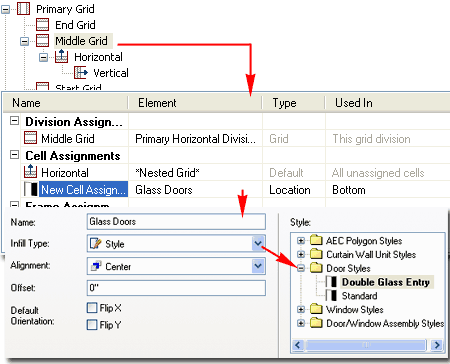
Task: Enable the Flip Y checkbox
Action: coord(92,324)
